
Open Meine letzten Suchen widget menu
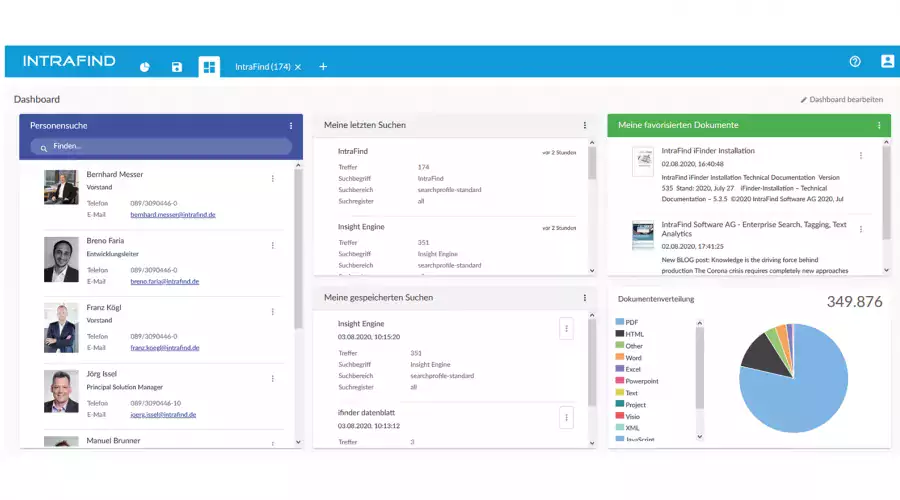pos(585,125)
